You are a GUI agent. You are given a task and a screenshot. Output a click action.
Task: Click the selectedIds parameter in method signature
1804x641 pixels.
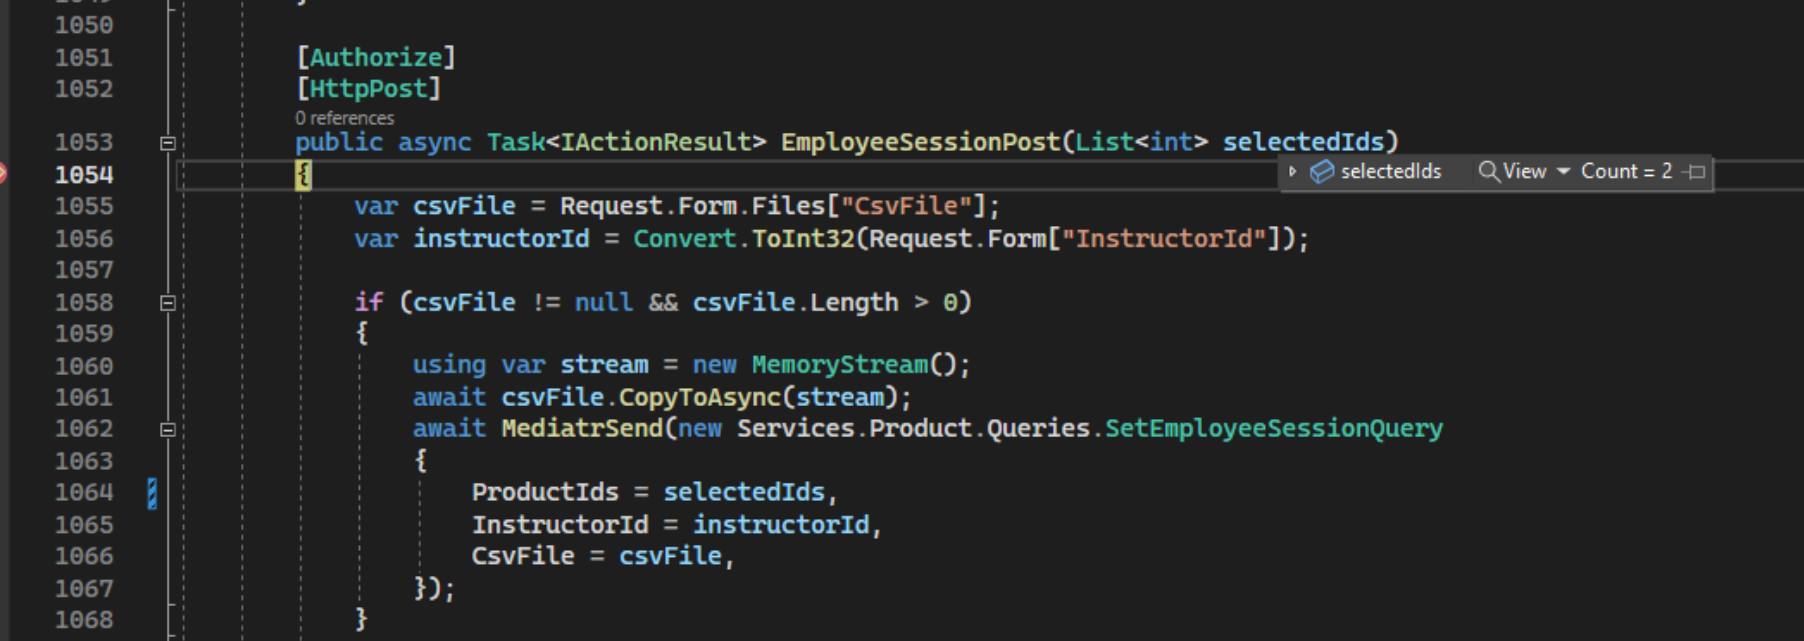click(1303, 142)
